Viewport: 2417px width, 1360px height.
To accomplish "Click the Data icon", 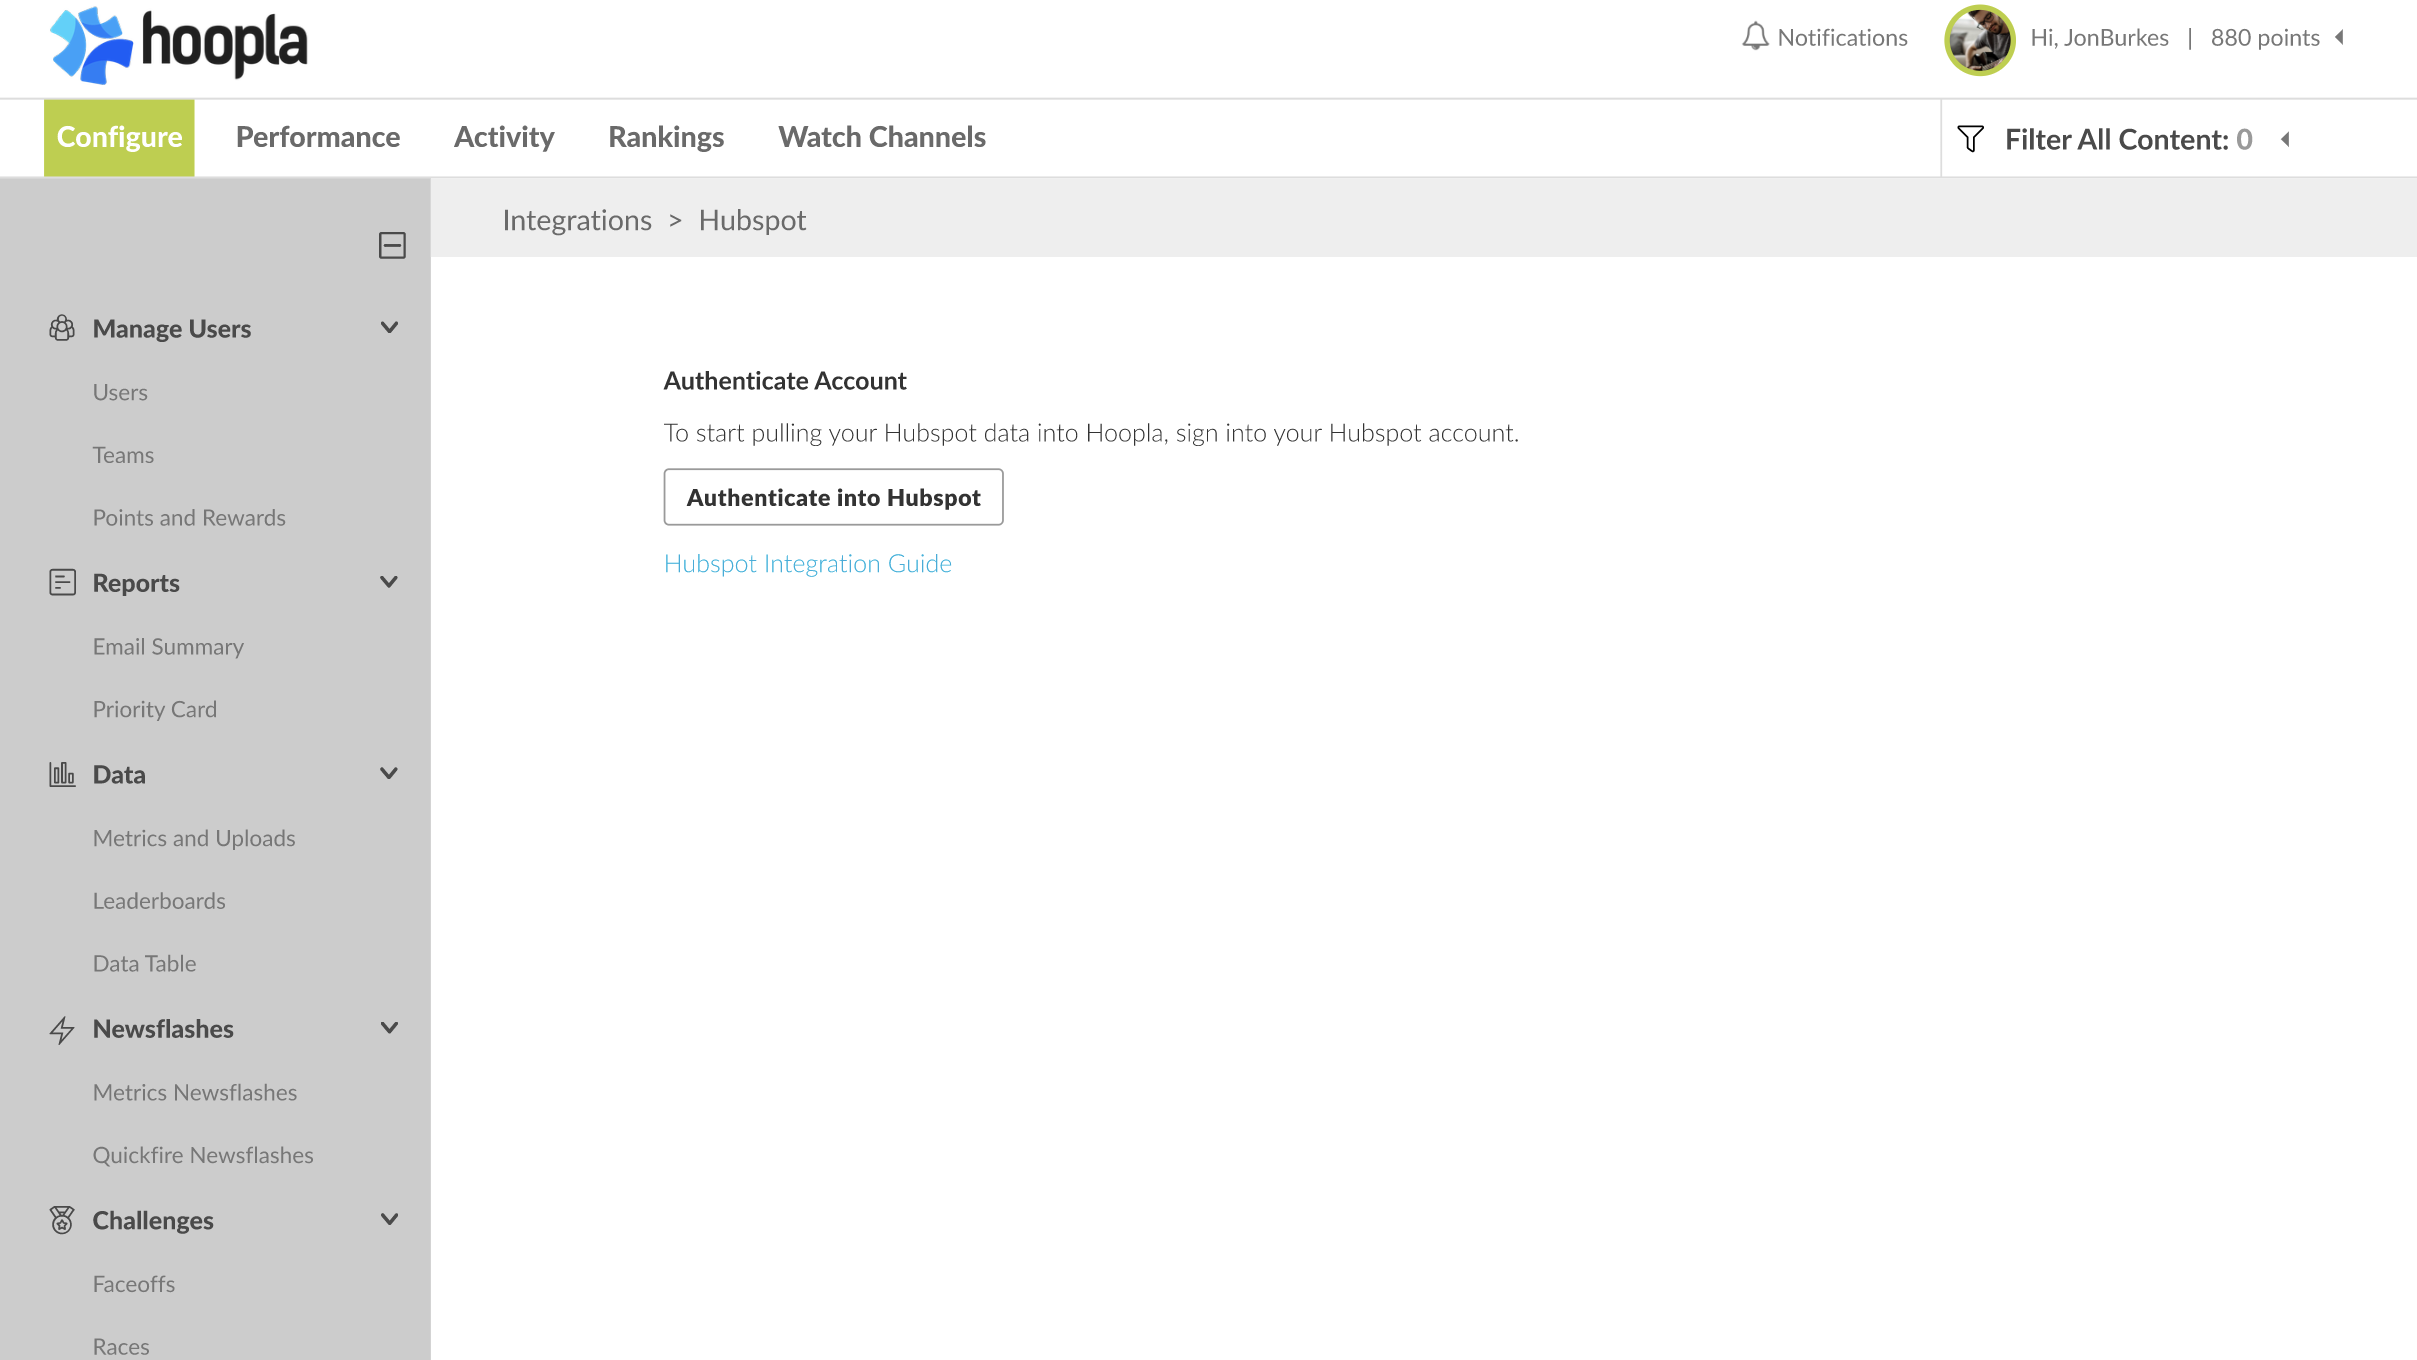I will [61, 772].
